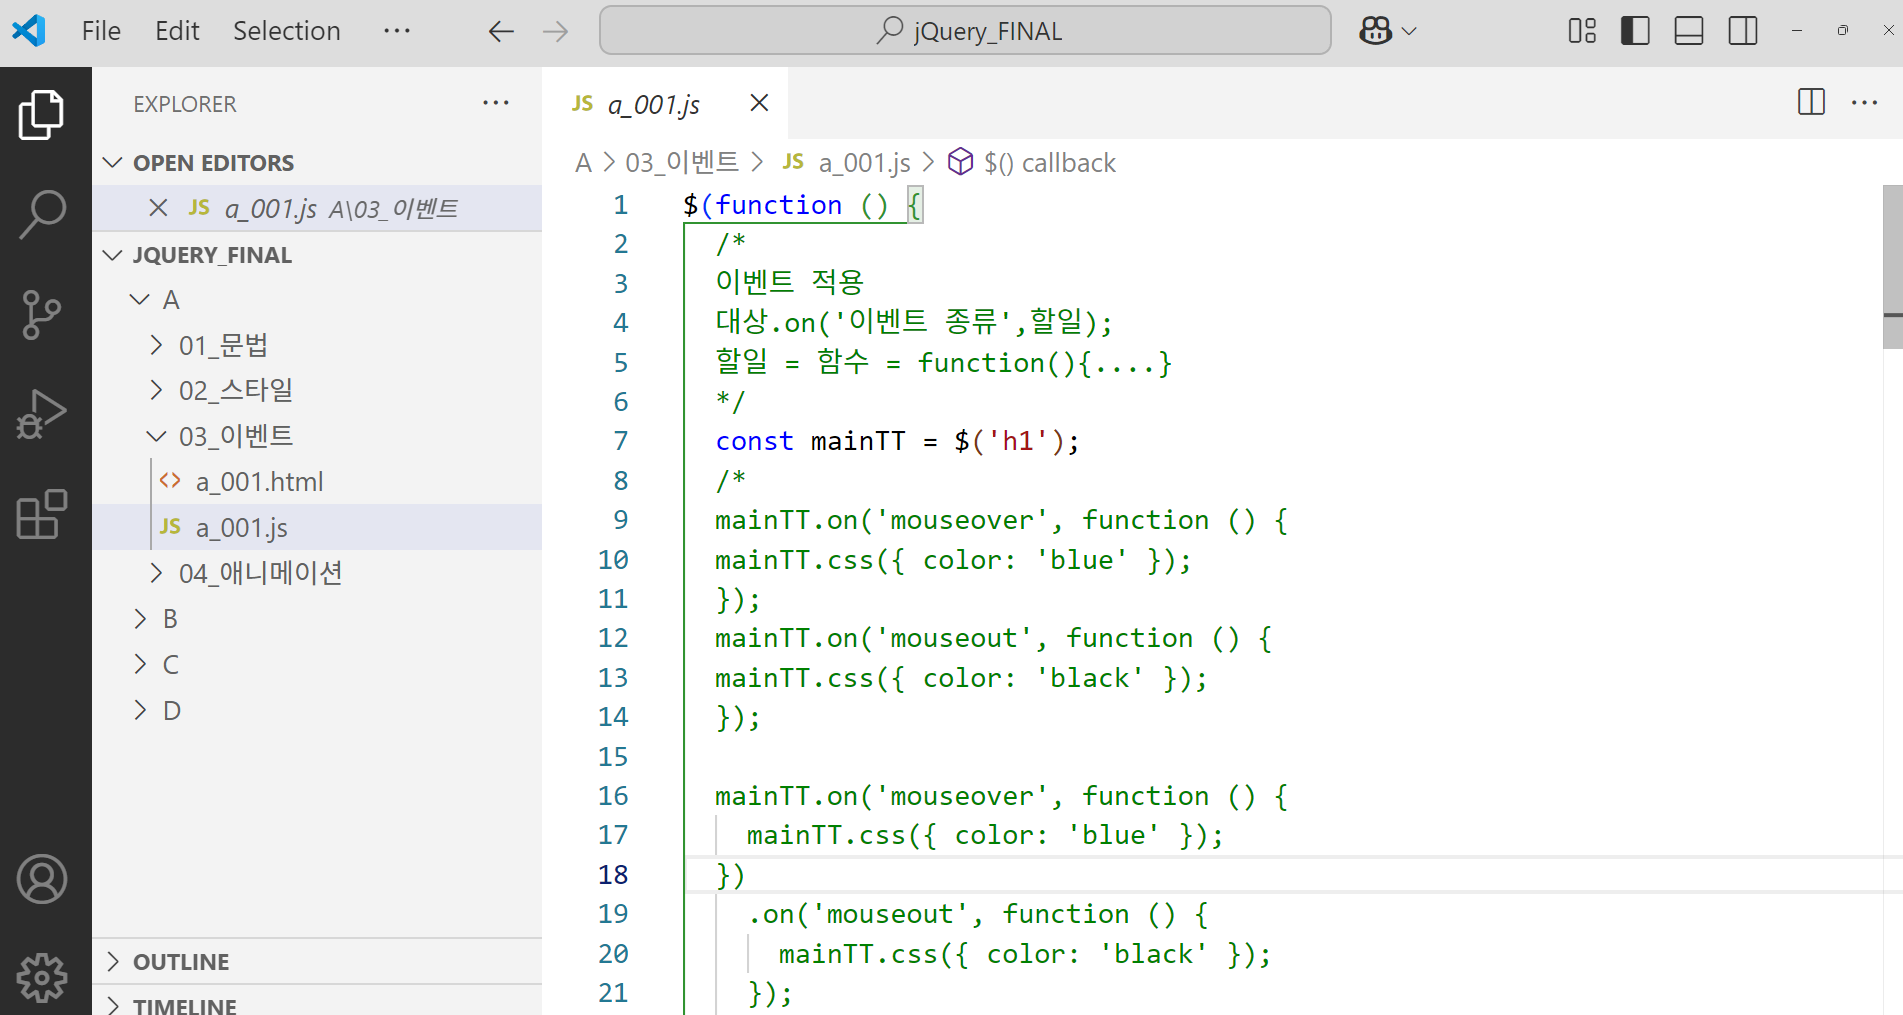Toggle the primary side bar visibility
Image resolution: width=1903 pixels, height=1015 pixels.
point(1635,31)
